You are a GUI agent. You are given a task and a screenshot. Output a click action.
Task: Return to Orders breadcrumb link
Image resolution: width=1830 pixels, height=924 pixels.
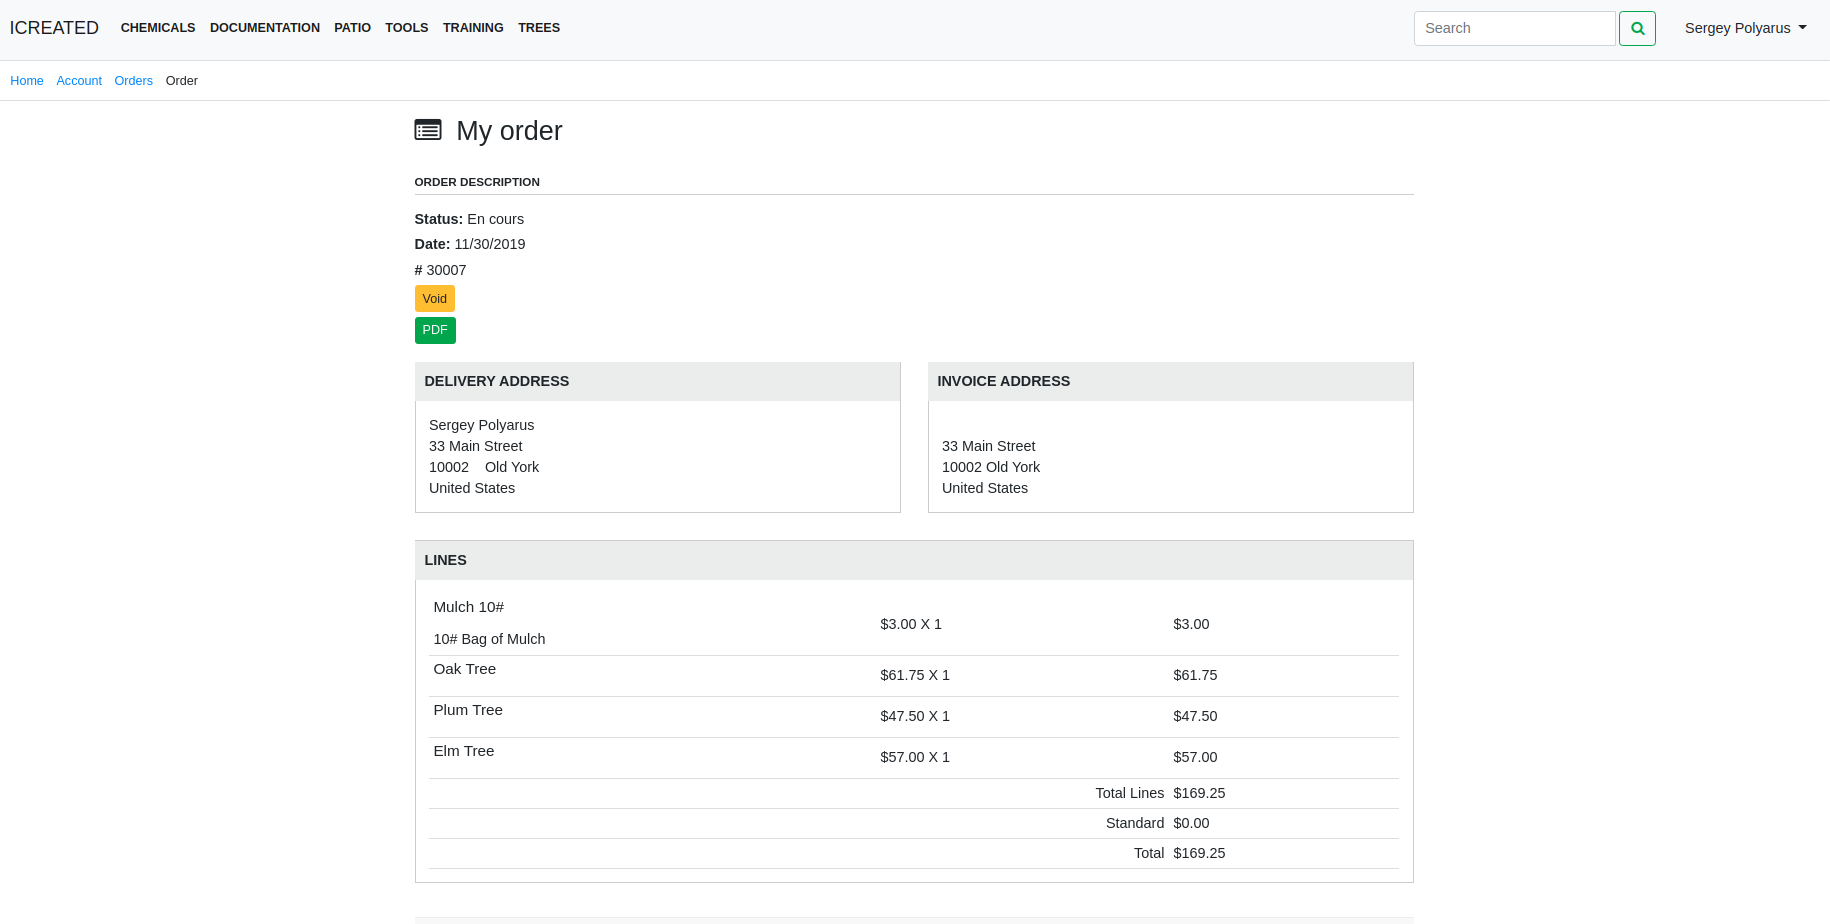(x=133, y=81)
